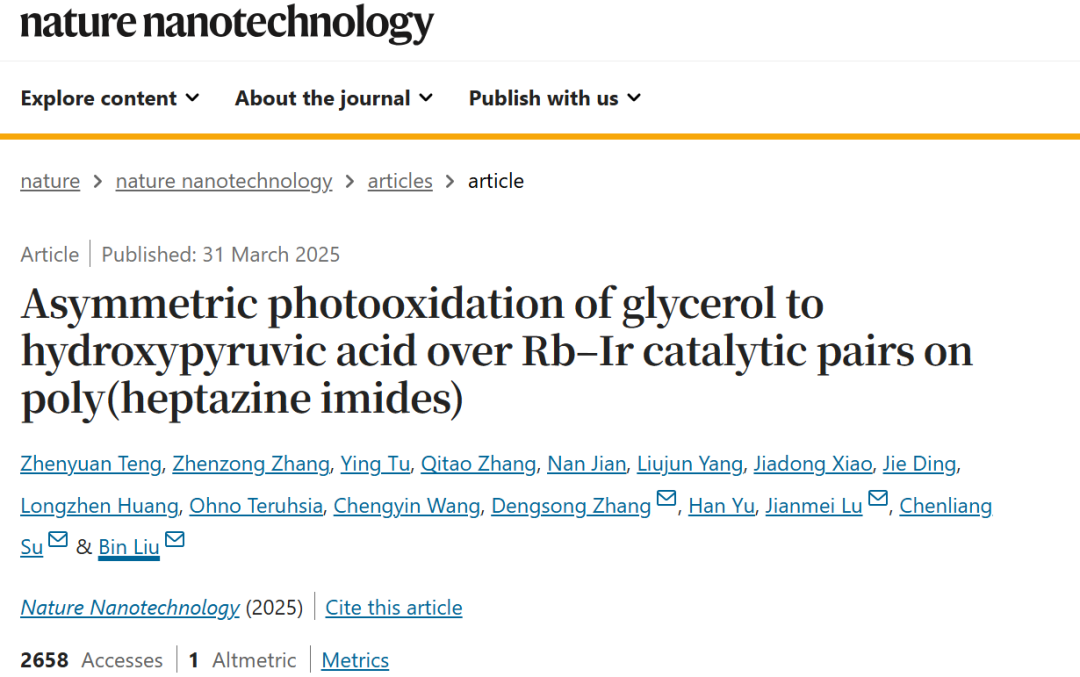Click the nature nanotechnology logo
This screenshot has height=677, width=1080.
click(x=227, y=23)
